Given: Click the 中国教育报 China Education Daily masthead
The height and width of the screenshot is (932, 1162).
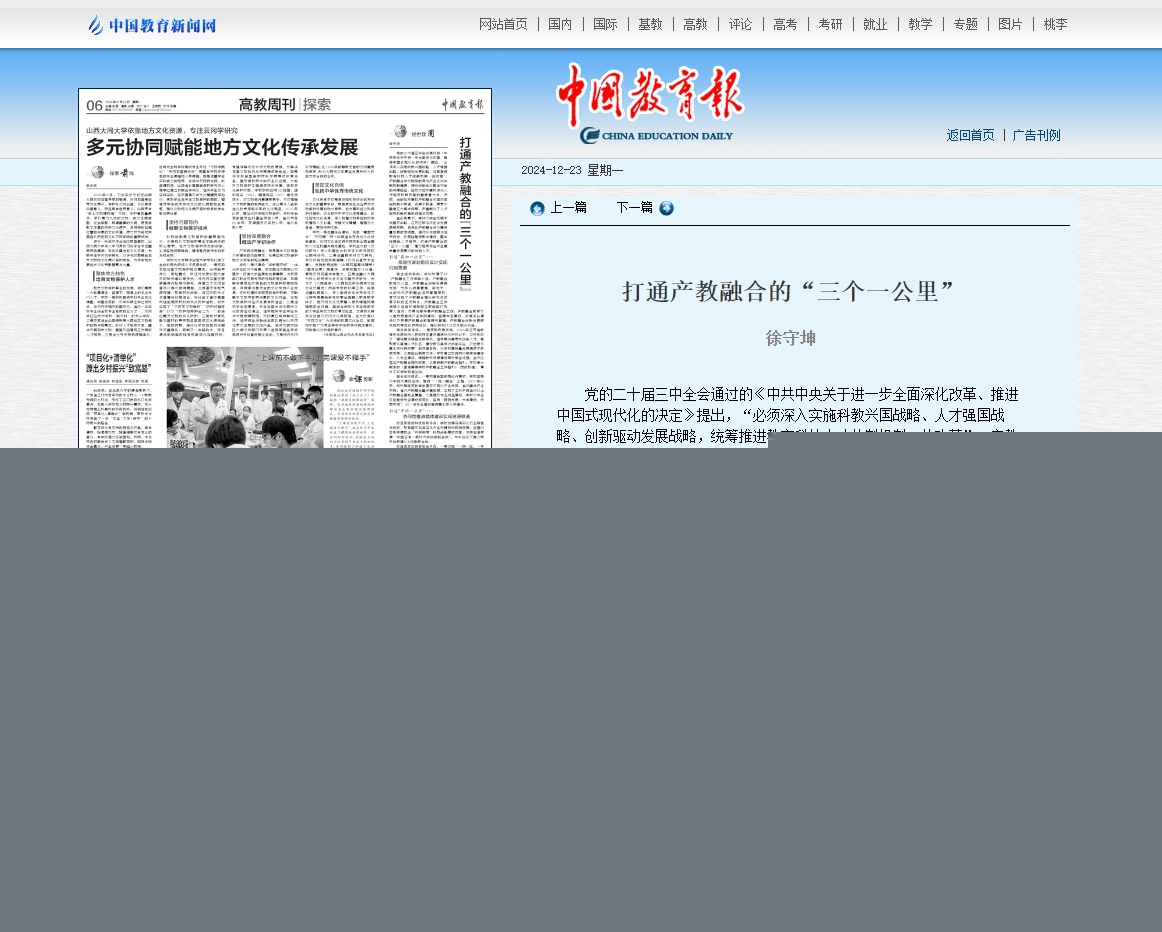Looking at the screenshot, I should [650, 103].
